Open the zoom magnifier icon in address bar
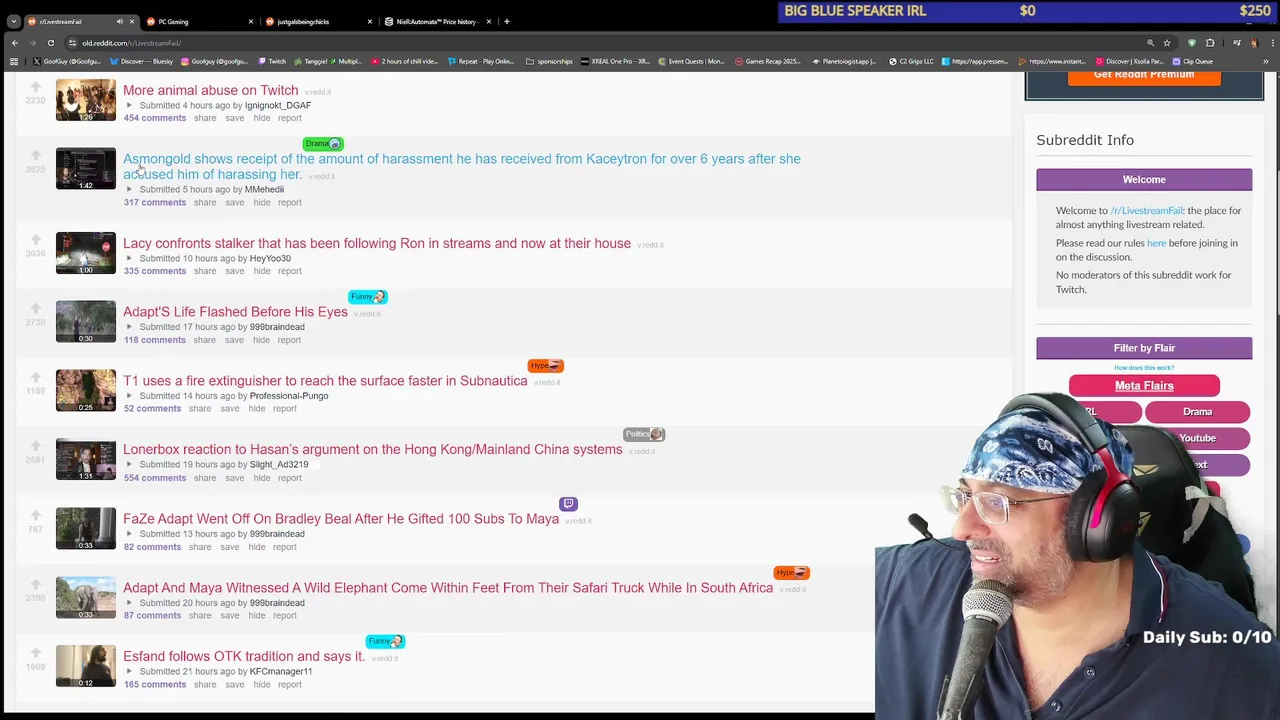 click(x=1150, y=43)
